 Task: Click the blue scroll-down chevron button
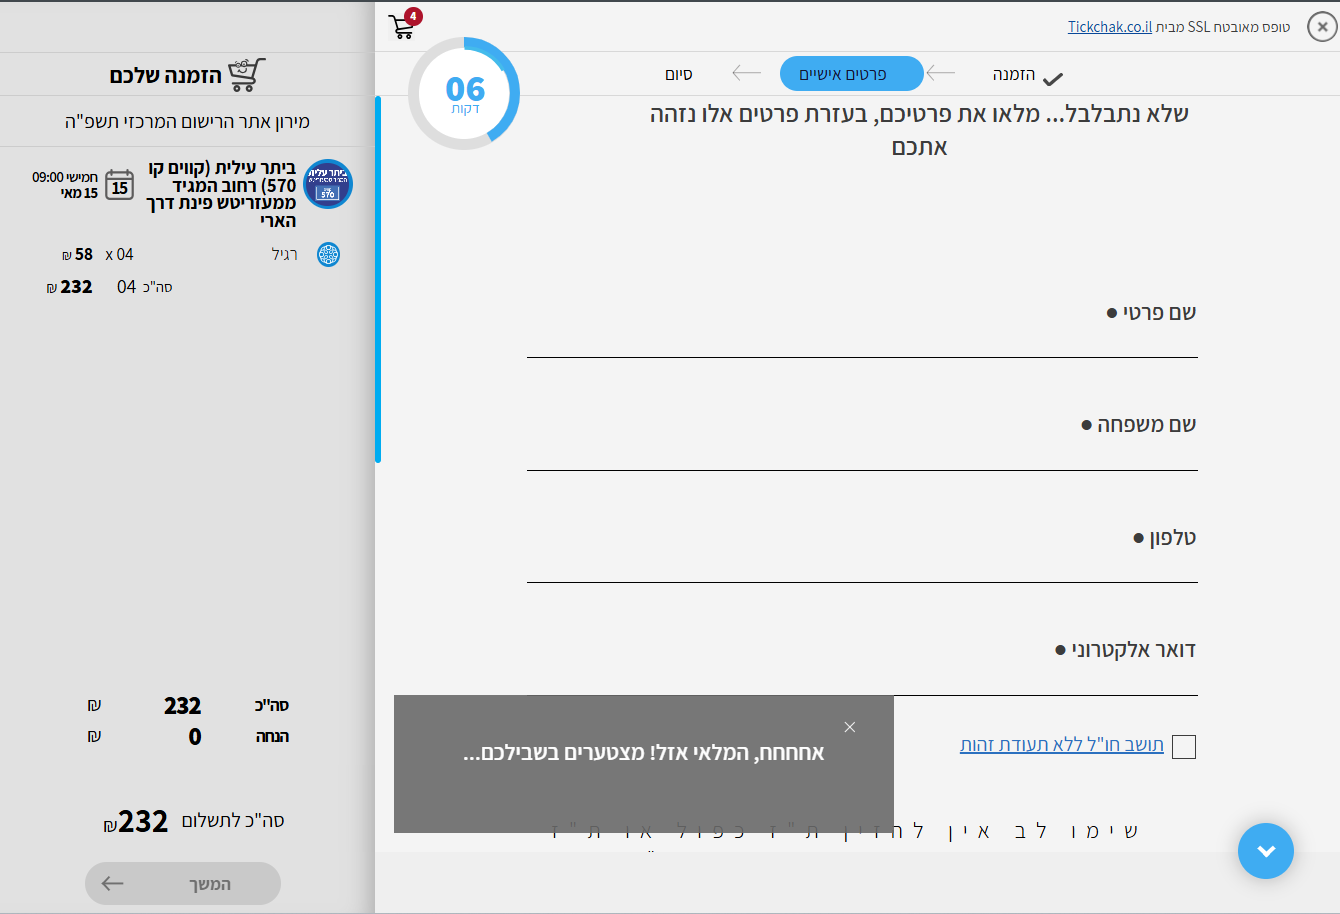(1266, 851)
